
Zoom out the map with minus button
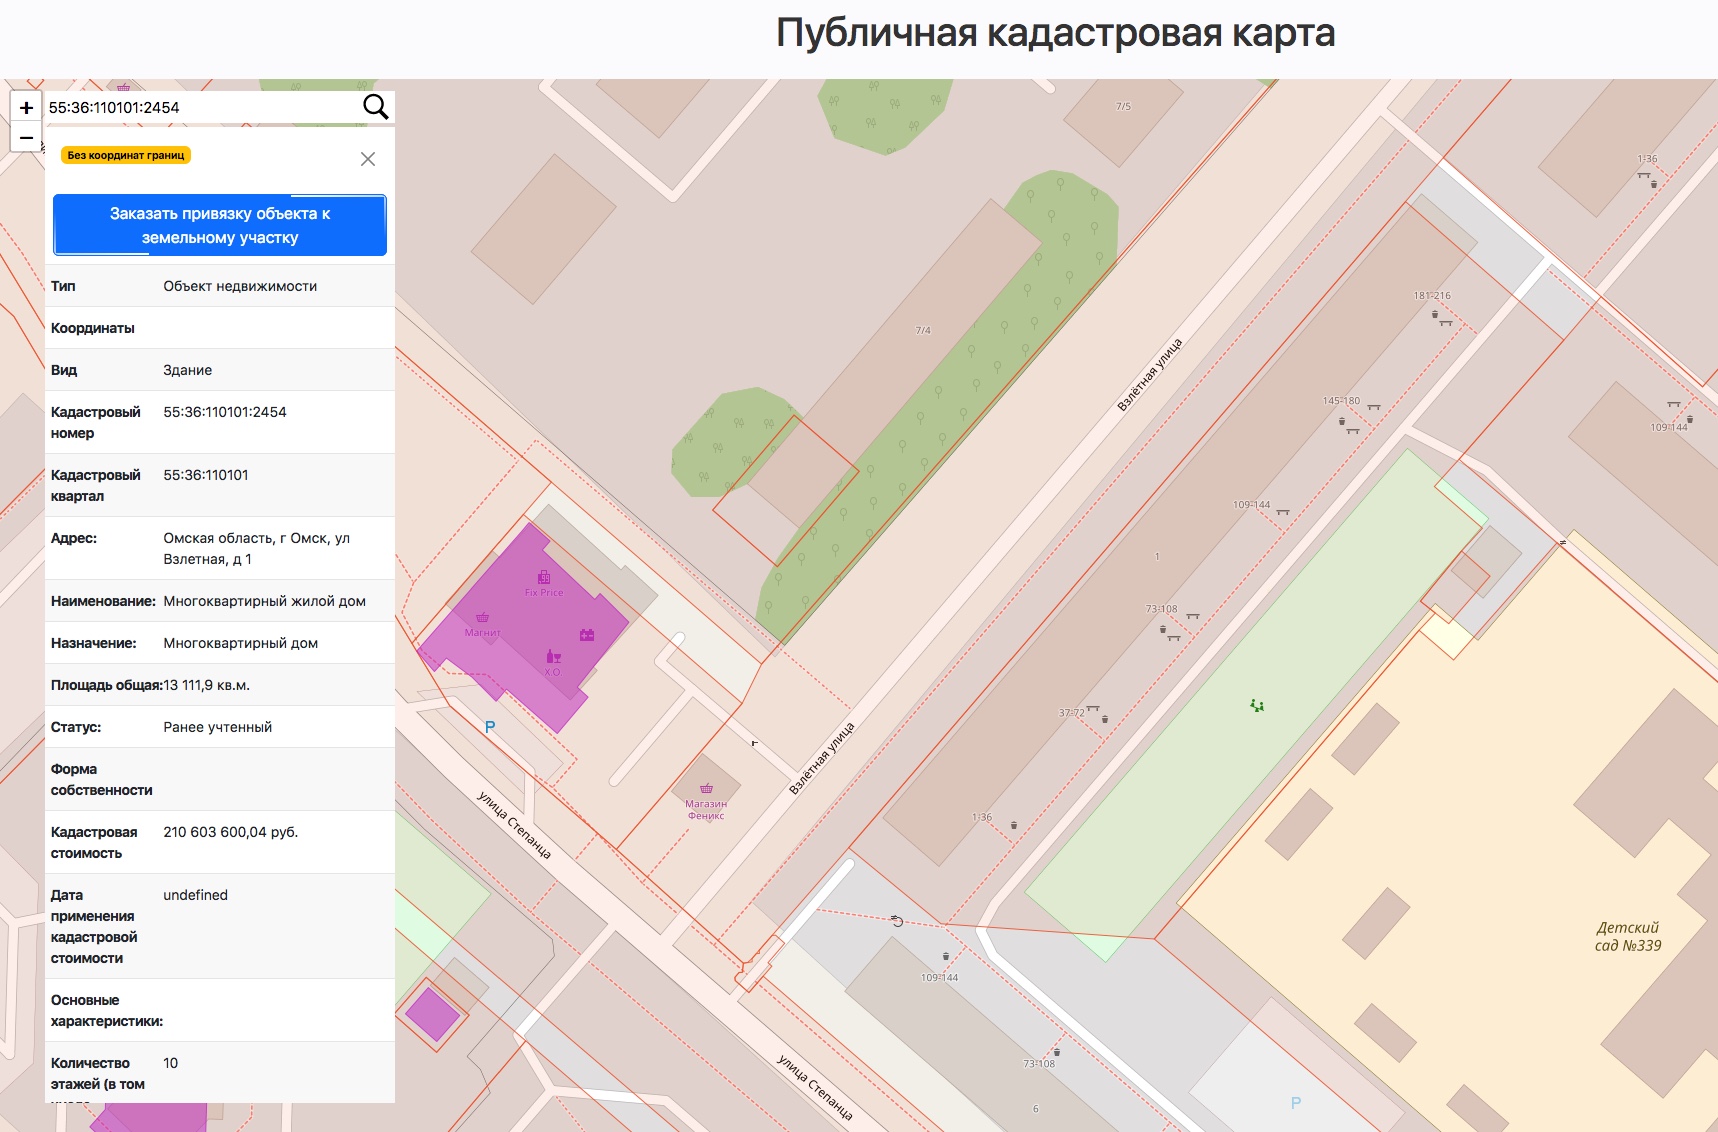click(x=26, y=137)
